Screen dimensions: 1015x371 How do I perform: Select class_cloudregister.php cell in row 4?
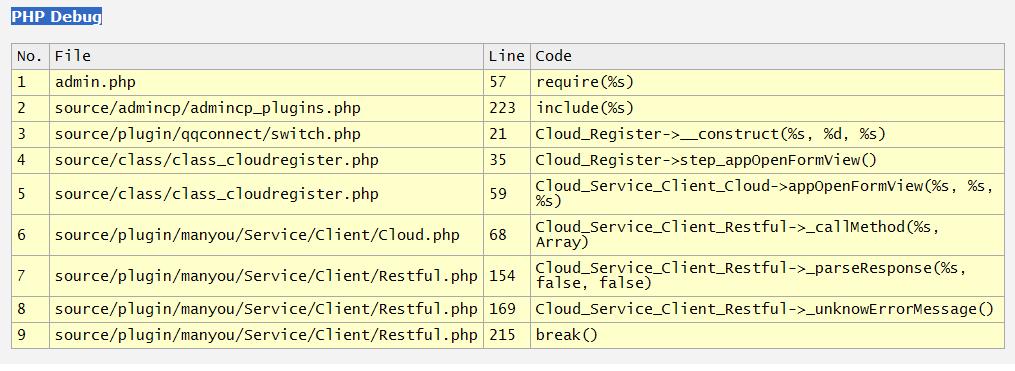click(x=266, y=161)
